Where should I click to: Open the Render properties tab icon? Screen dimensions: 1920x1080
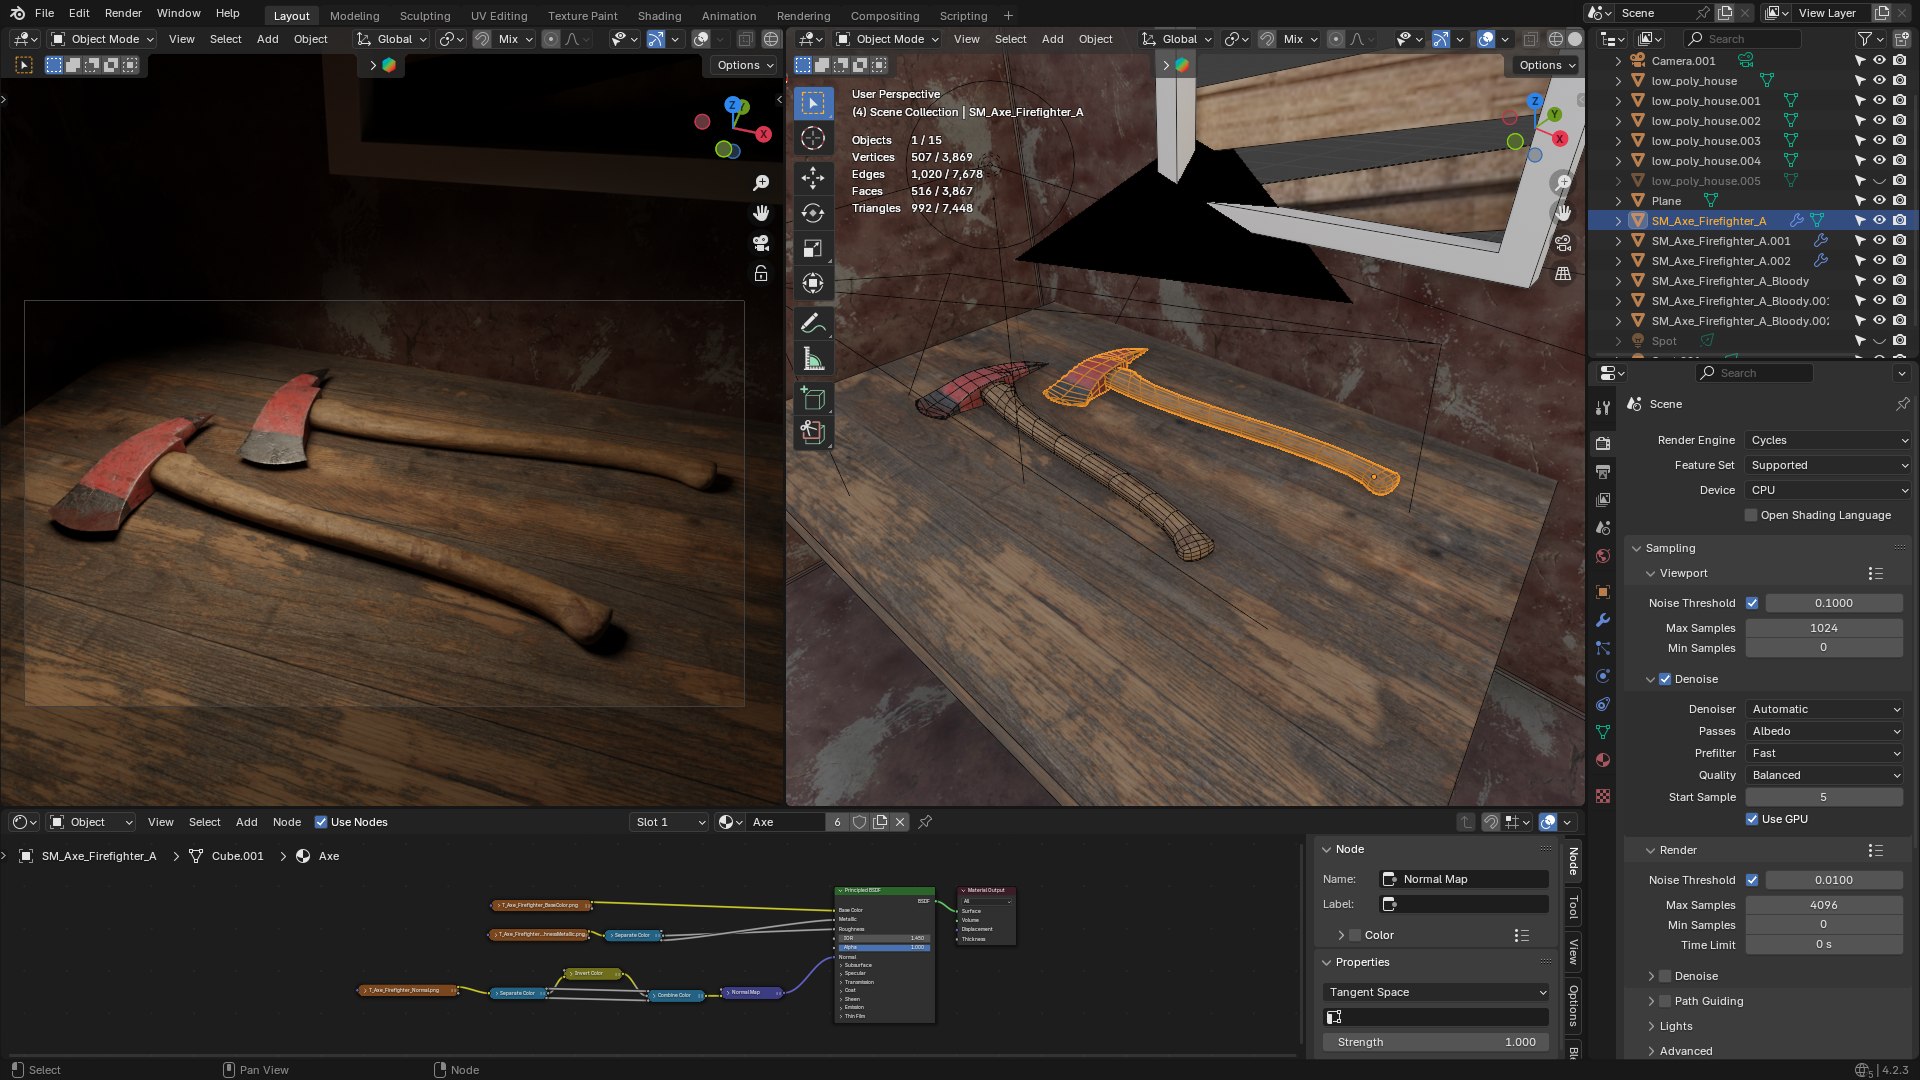[1603, 443]
